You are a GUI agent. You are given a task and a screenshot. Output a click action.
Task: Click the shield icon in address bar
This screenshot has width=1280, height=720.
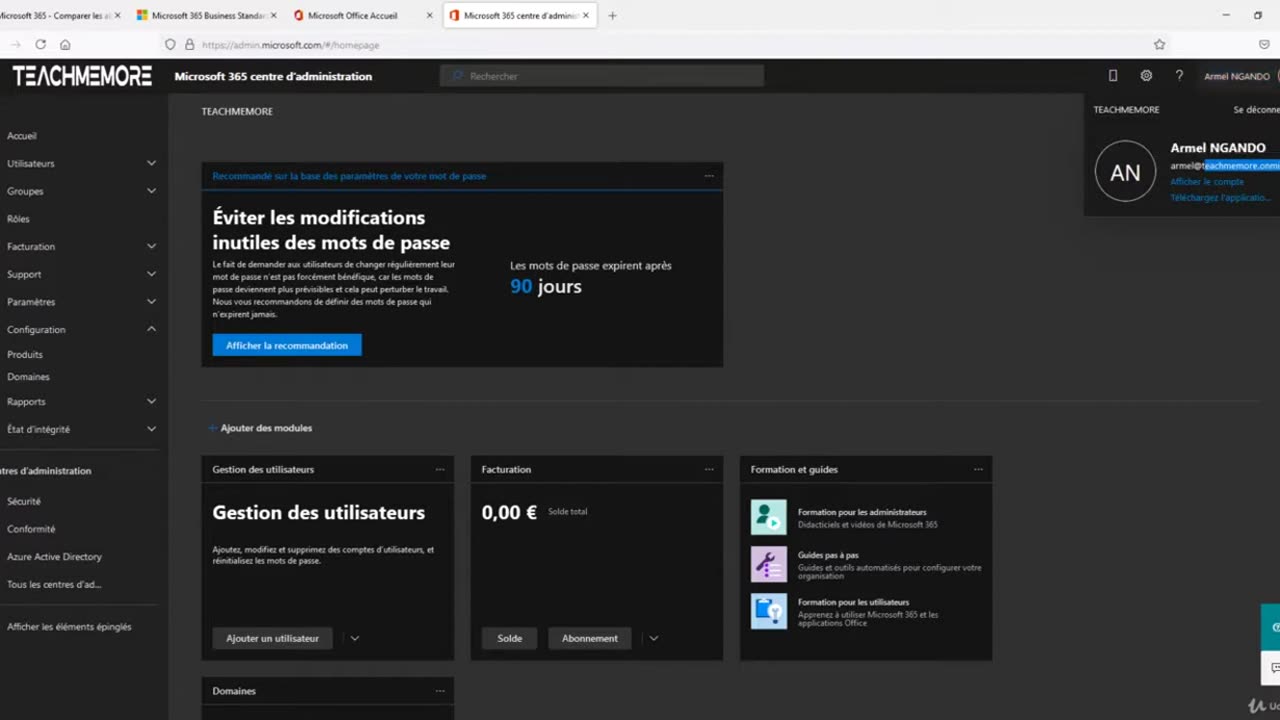coord(171,44)
